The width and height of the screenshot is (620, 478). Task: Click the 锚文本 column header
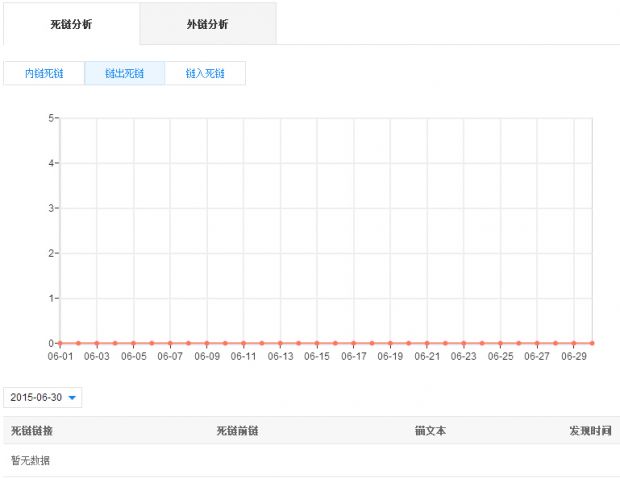pyautogui.click(x=430, y=431)
